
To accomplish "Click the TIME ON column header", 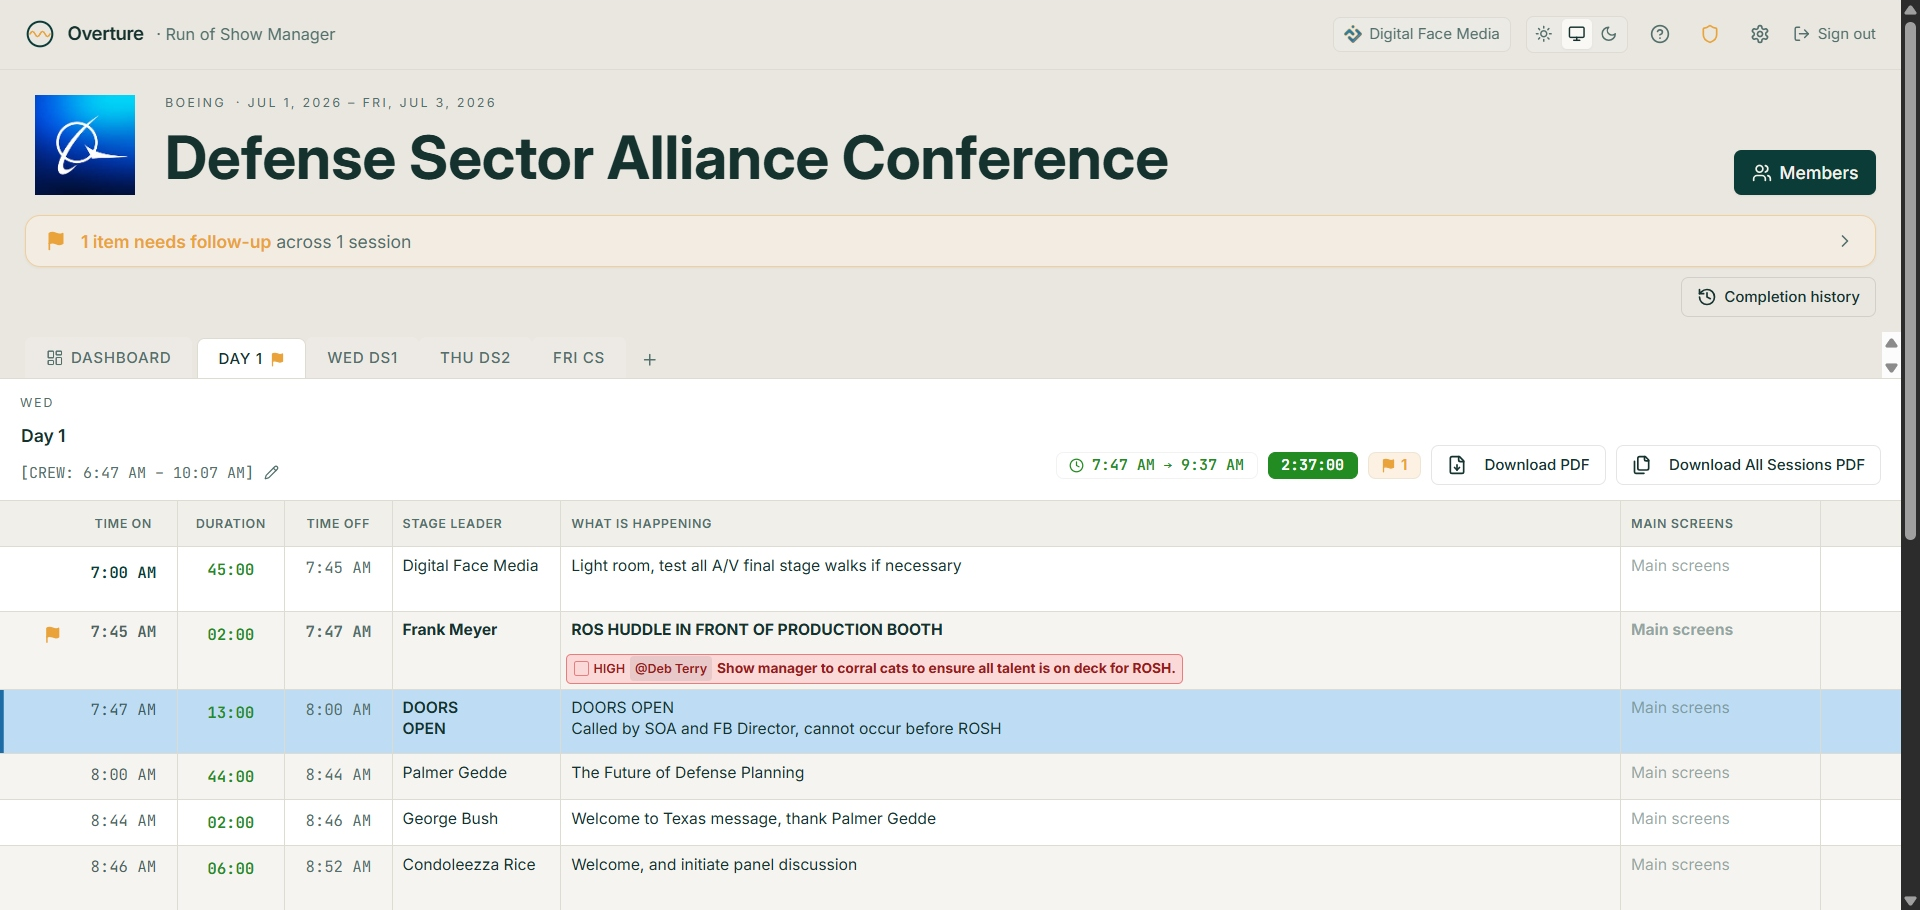I will pyautogui.click(x=123, y=524).
